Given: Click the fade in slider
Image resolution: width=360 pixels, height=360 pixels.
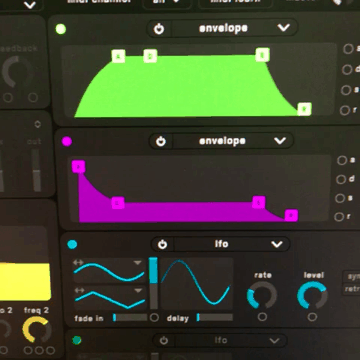Looking at the screenshot, I should click(130, 317).
